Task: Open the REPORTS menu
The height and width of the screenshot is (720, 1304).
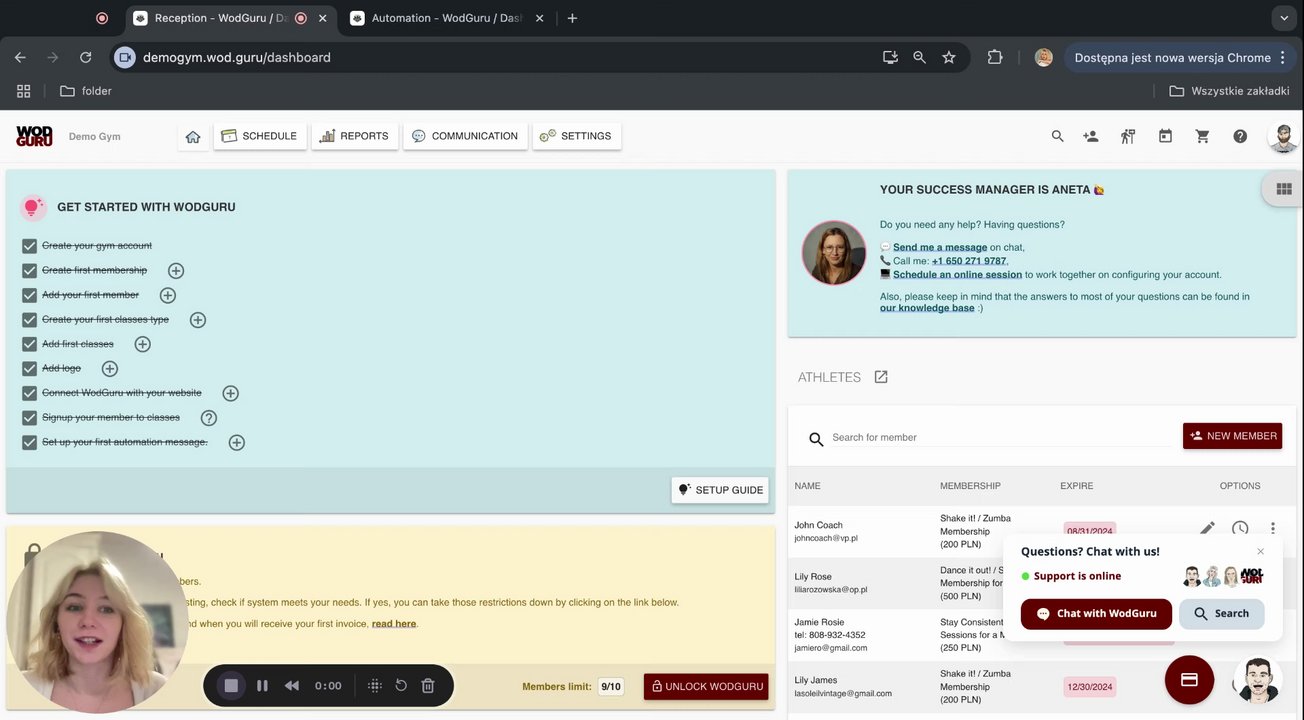Action: [x=355, y=136]
